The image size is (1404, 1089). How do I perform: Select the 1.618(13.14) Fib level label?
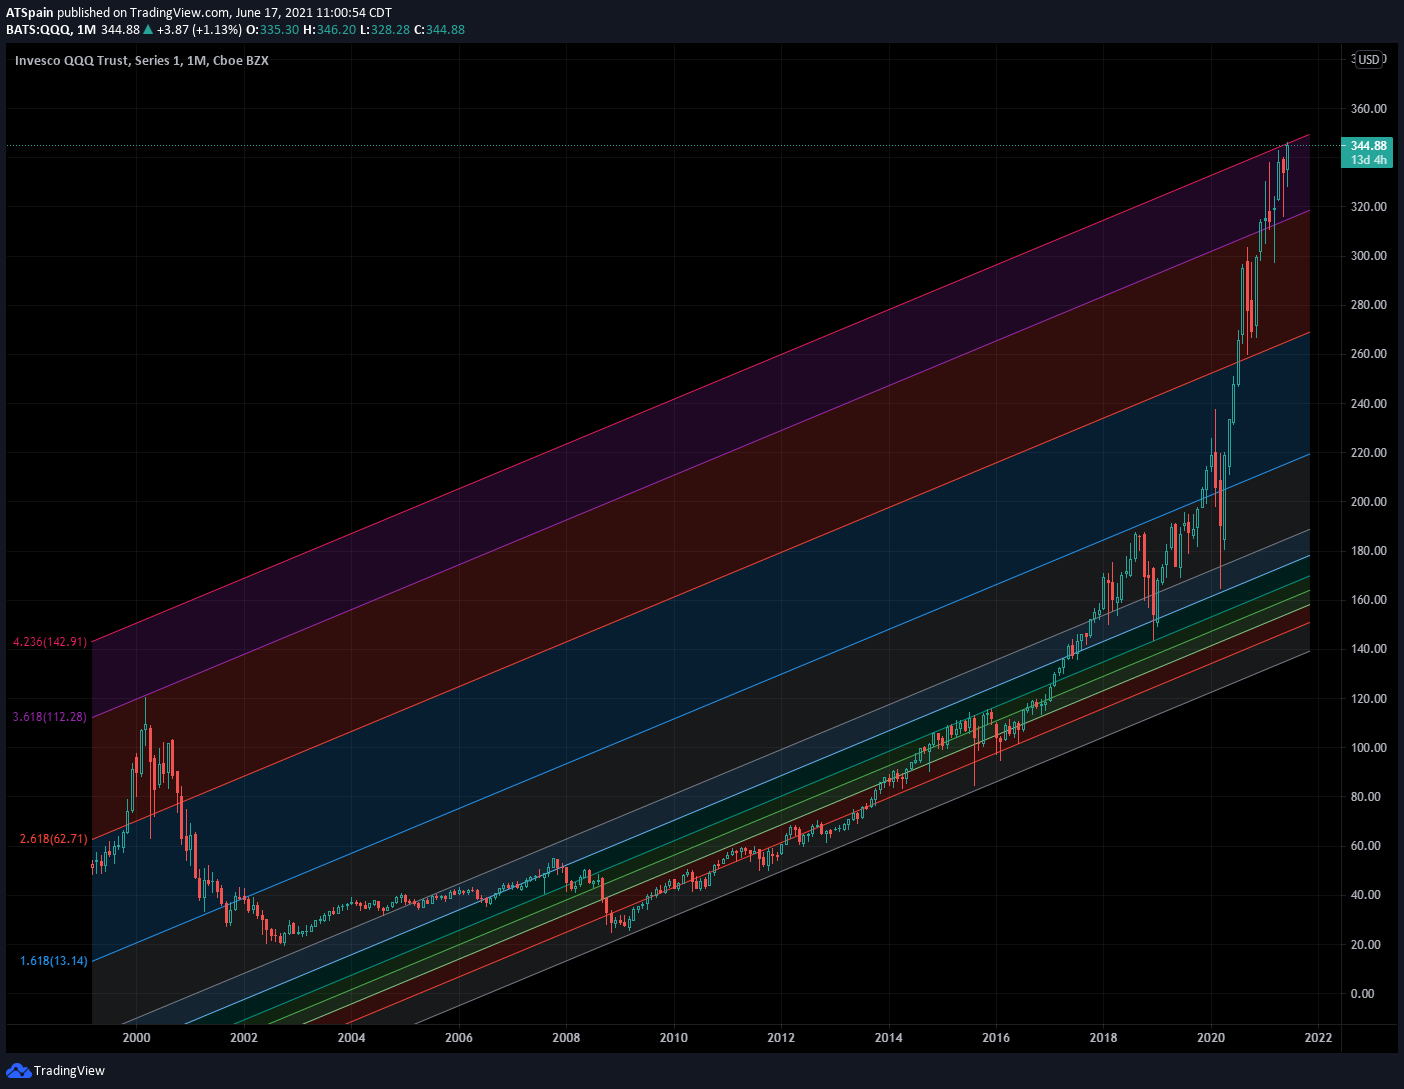(x=53, y=961)
